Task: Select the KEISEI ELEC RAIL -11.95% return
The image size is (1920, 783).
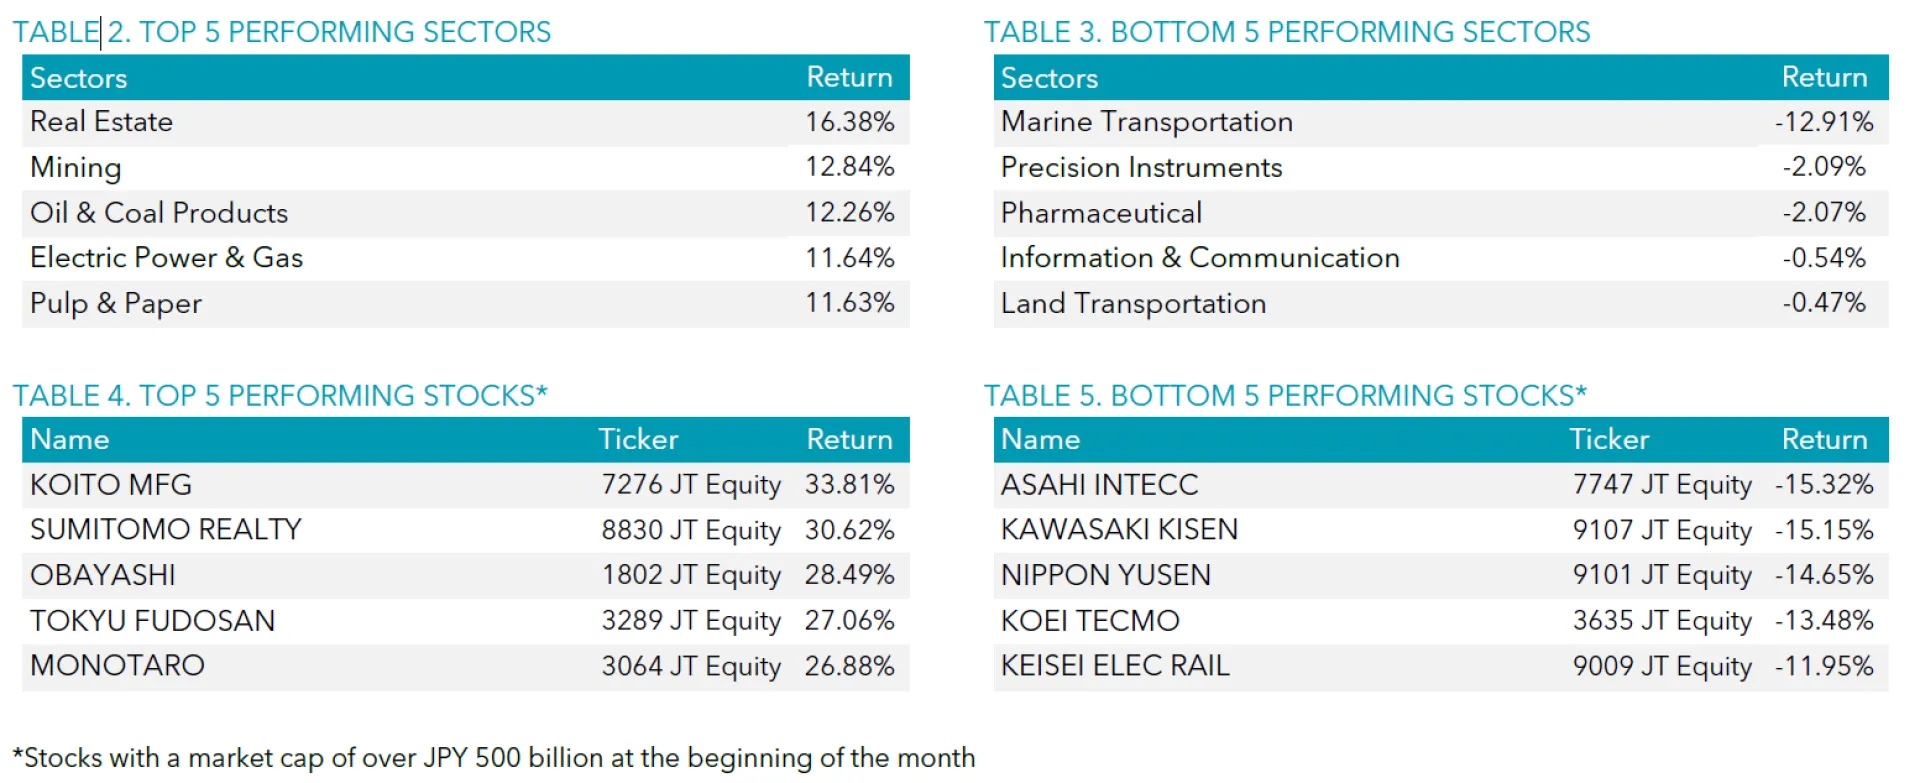Action: (1824, 666)
